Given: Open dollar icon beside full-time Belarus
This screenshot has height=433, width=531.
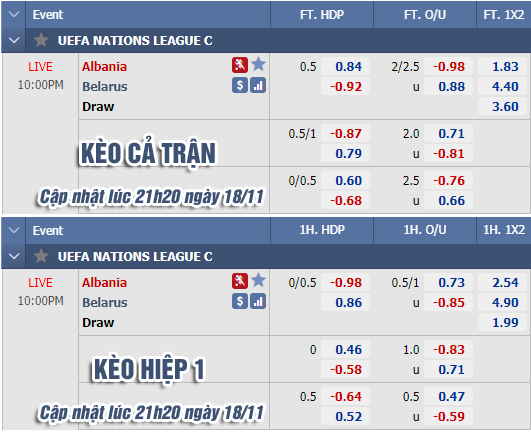Looking at the screenshot, I should click(x=240, y=85).
